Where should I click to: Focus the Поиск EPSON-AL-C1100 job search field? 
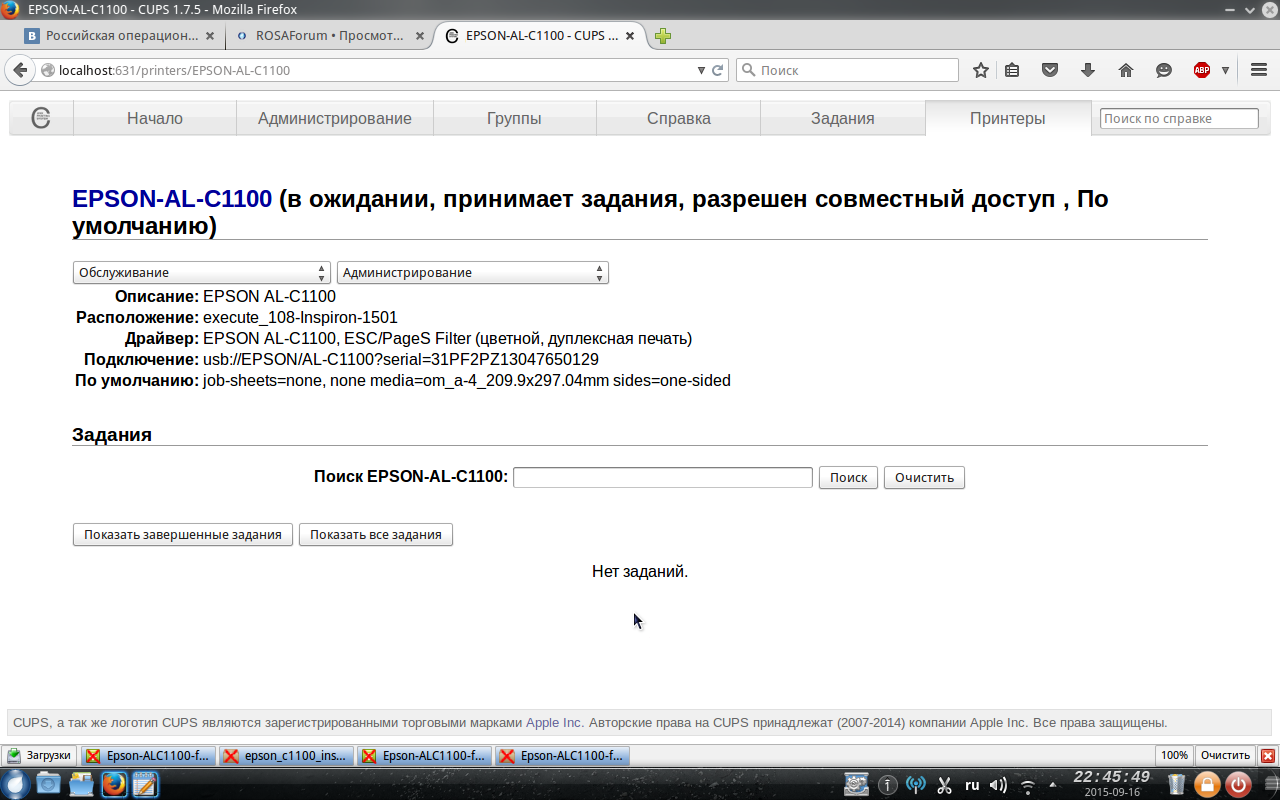[x=663, y=477]
